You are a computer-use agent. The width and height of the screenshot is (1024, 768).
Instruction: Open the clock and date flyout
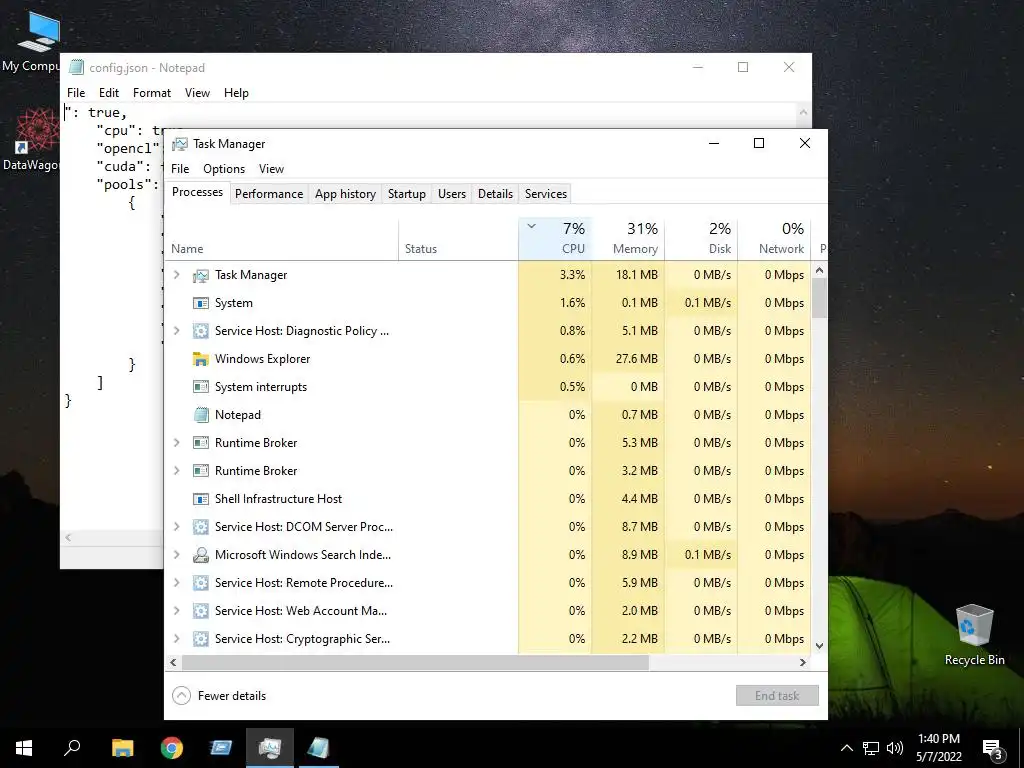click(939, 748)
